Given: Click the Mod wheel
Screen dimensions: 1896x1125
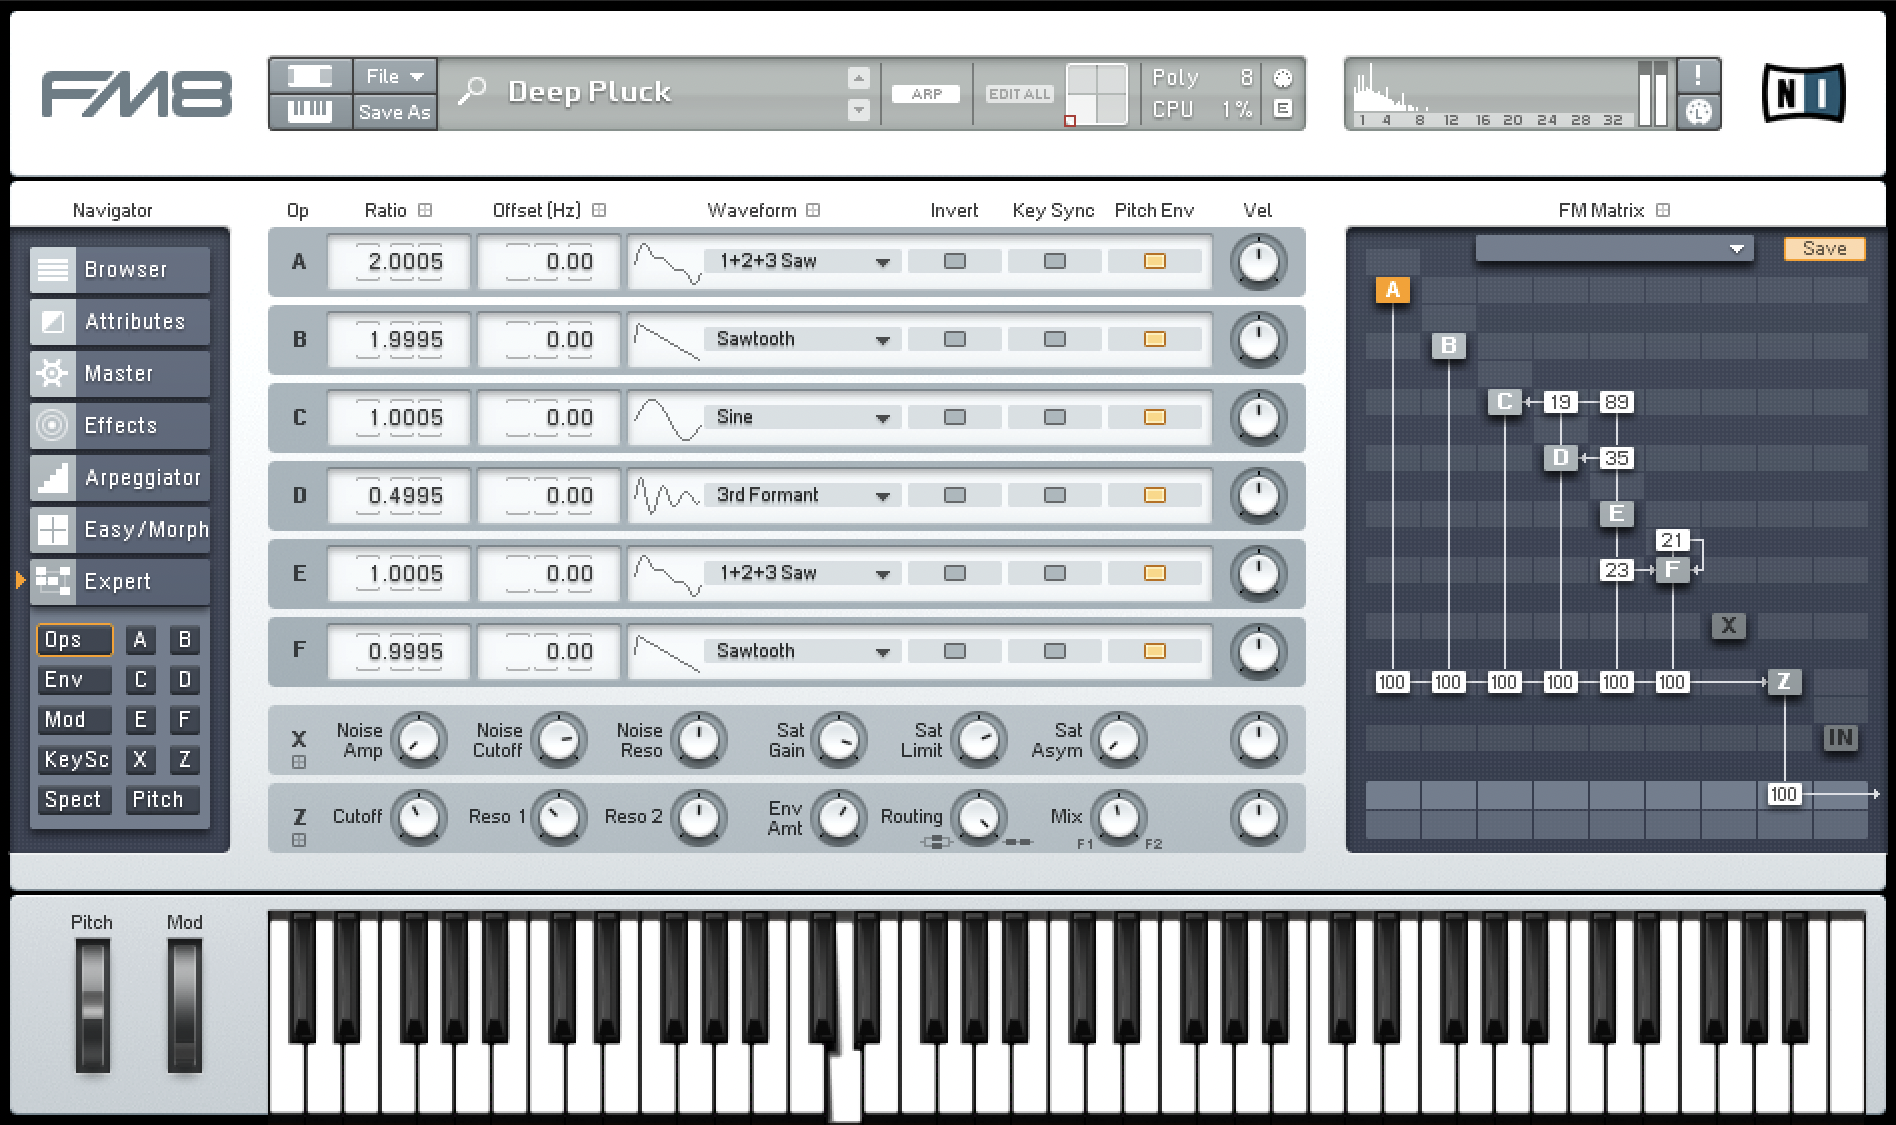Looking at the screenshot, I should tap(184, 1005).
